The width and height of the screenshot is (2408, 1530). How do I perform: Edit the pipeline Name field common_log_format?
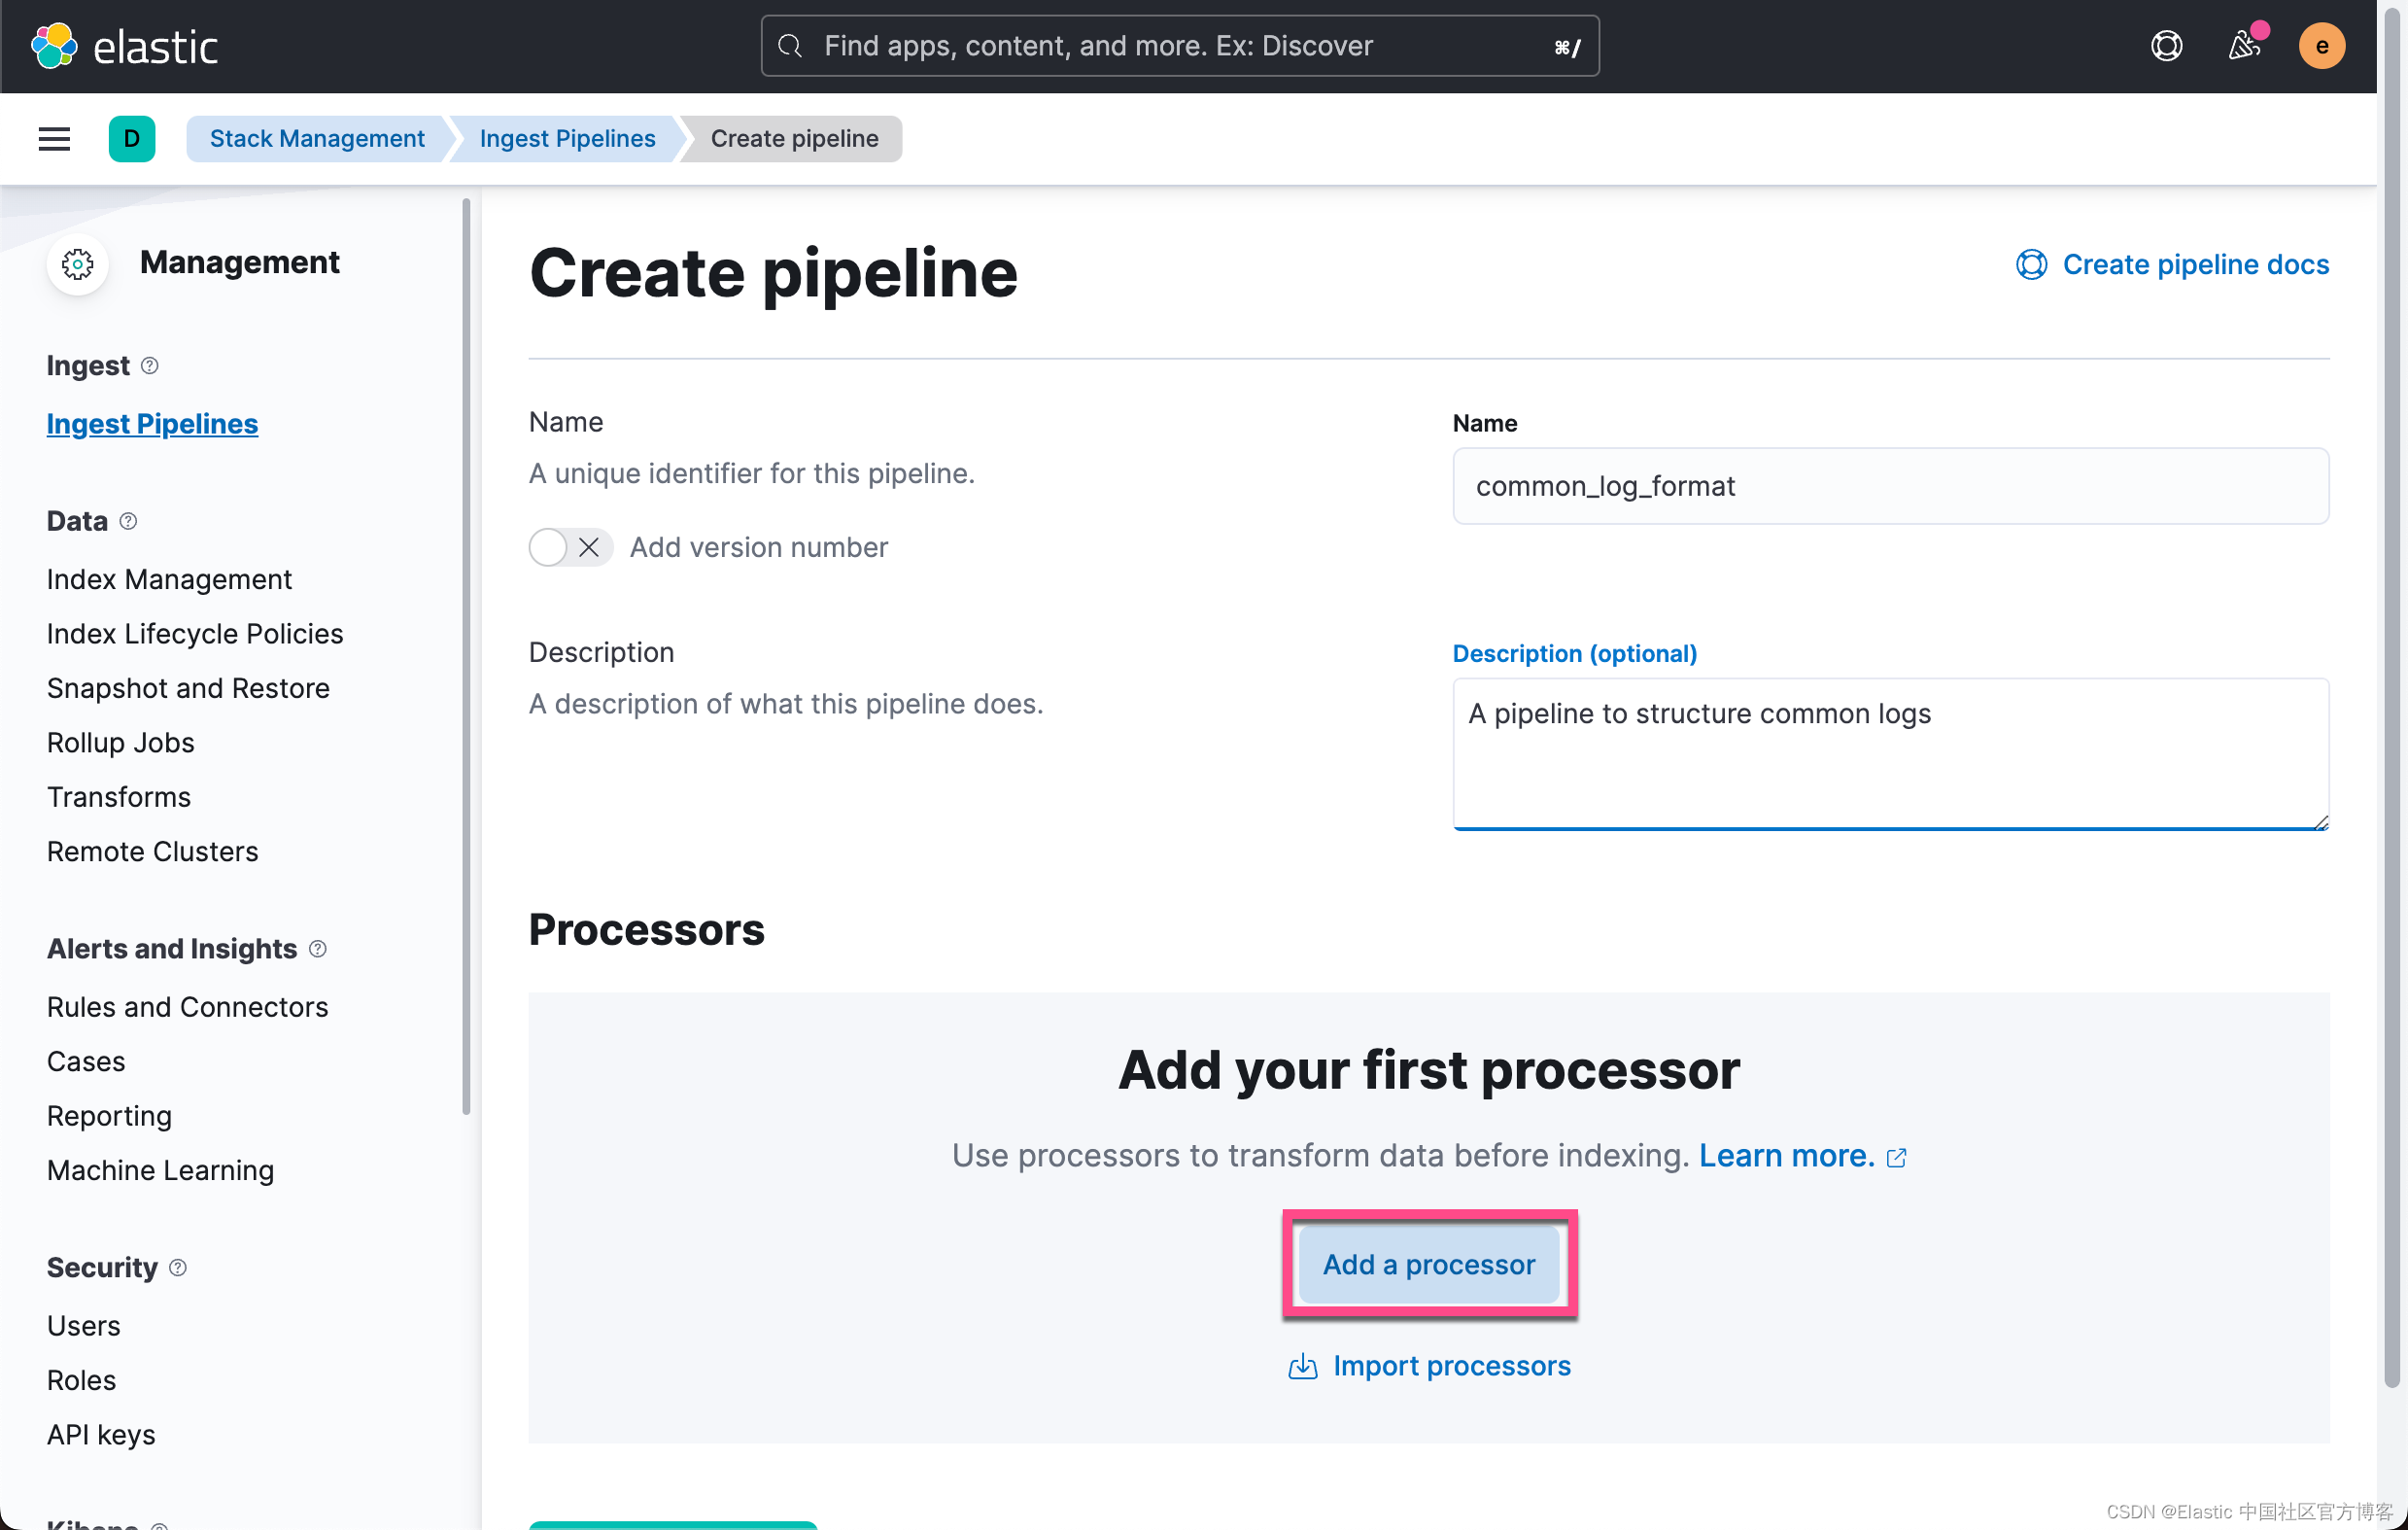[x=1890, y=486]
